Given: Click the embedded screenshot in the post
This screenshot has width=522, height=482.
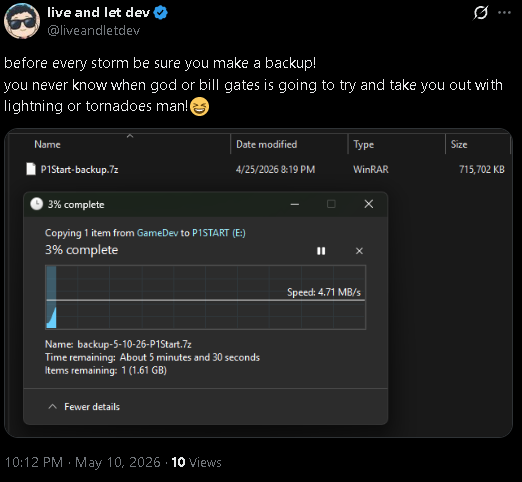Looking at the screenshot, I should click(258, 283).
